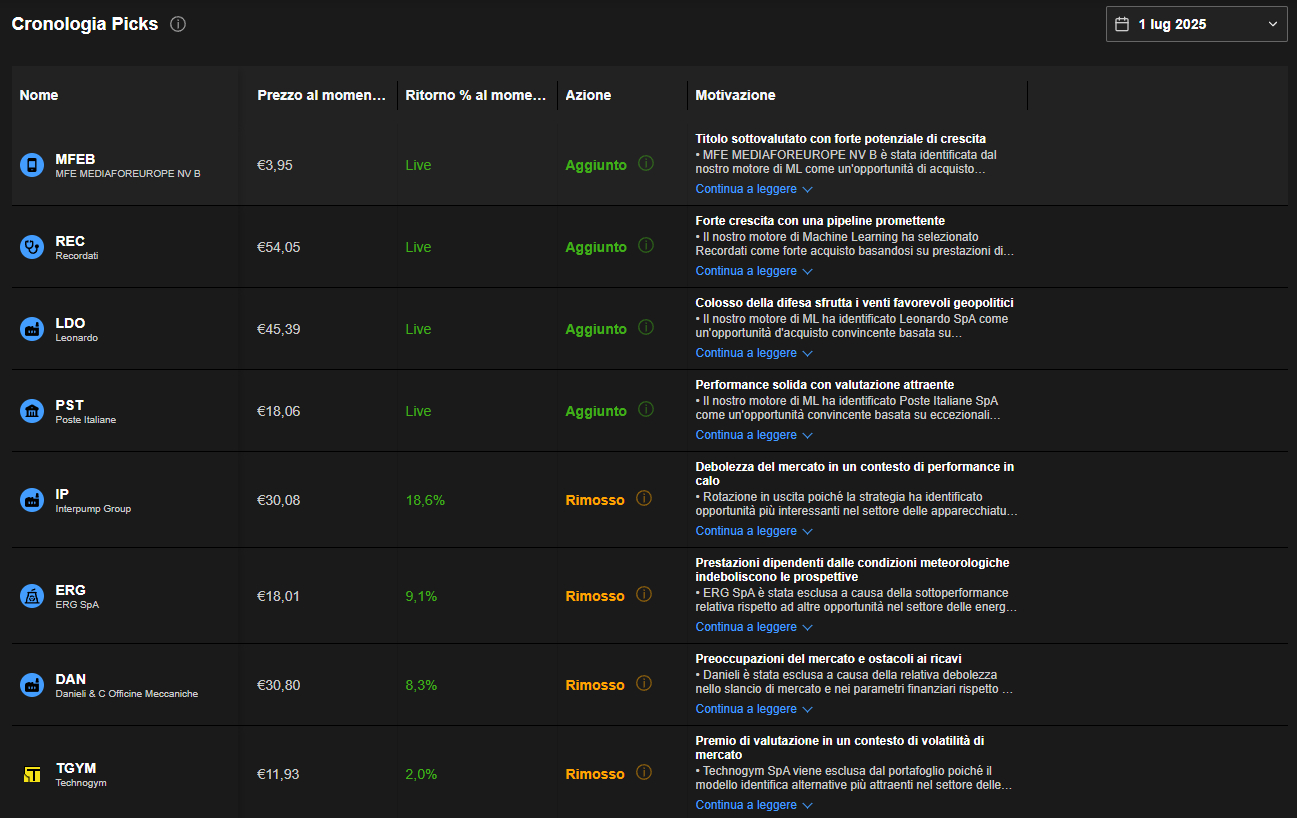Click the 18,6% return value

click(x=425, y=500)
